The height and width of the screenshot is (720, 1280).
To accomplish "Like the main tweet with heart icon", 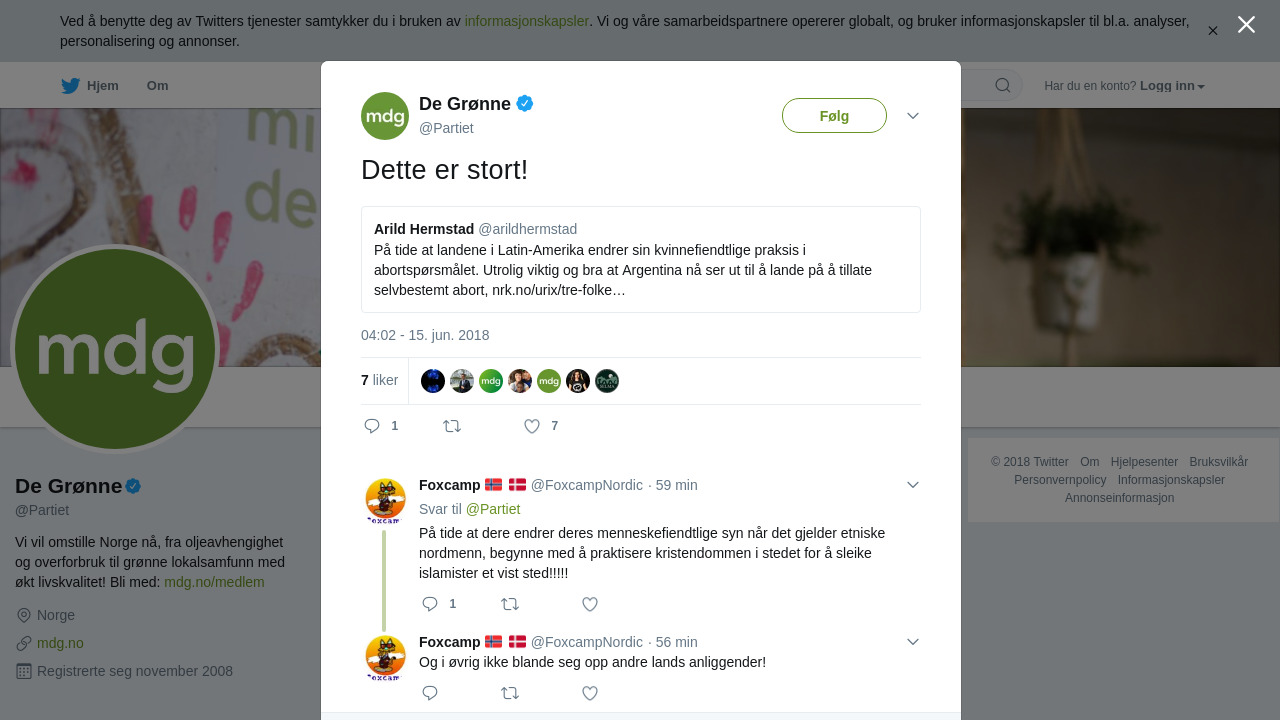I will click(x=532, y=426).
